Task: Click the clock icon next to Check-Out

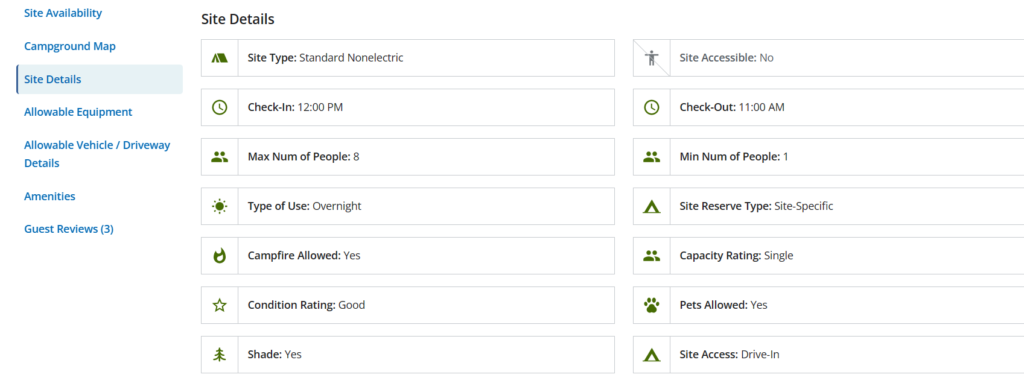Action: [x=652, y=108]
